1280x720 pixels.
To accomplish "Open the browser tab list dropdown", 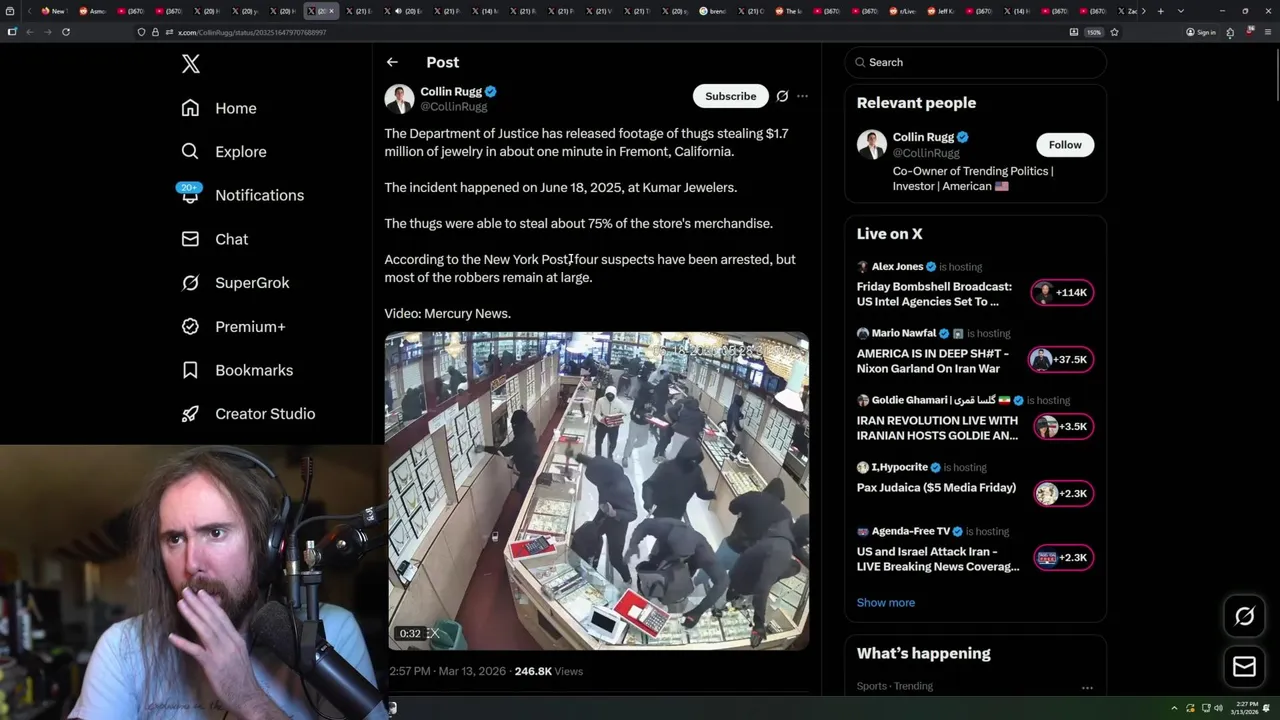I will (1181, 11).
